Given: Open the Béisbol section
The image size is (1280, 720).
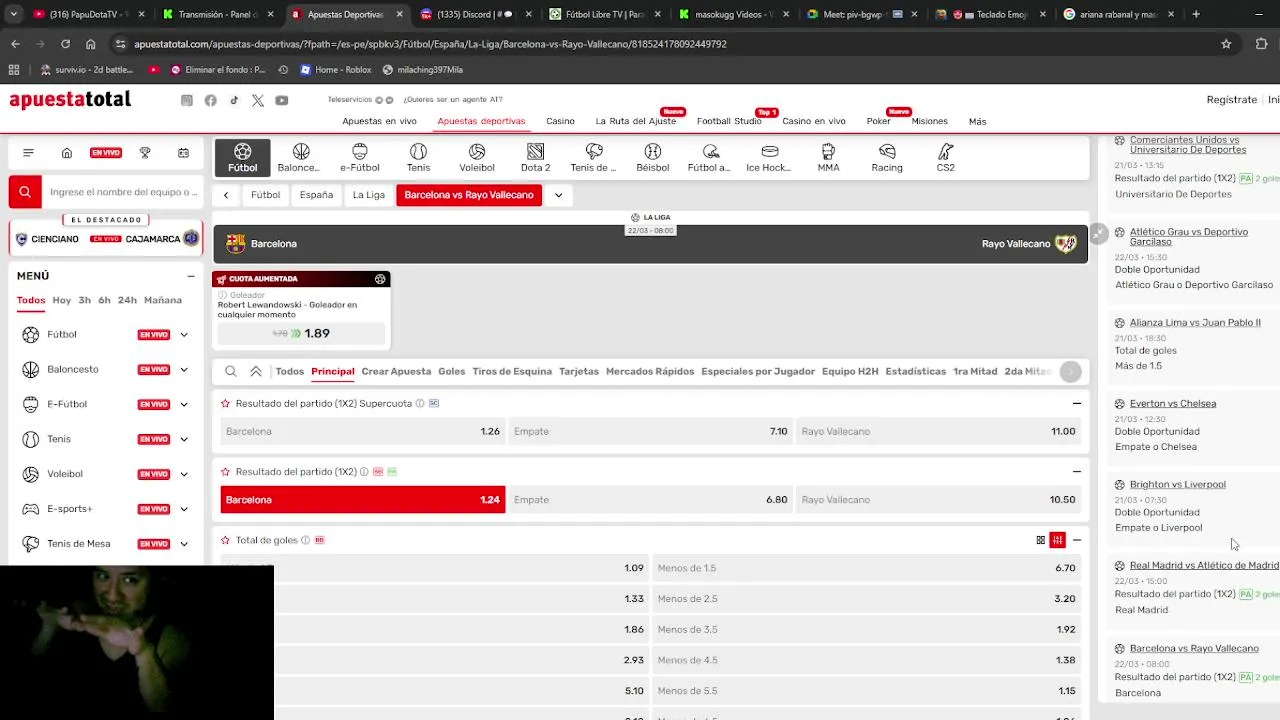Looking at the screenshot, I should (x=652, y=158).
